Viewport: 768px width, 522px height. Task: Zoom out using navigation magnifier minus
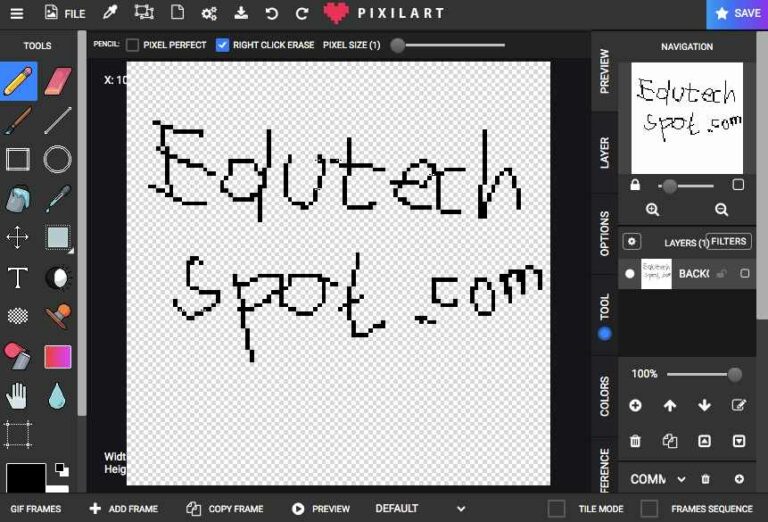click(x=721, y=210)
